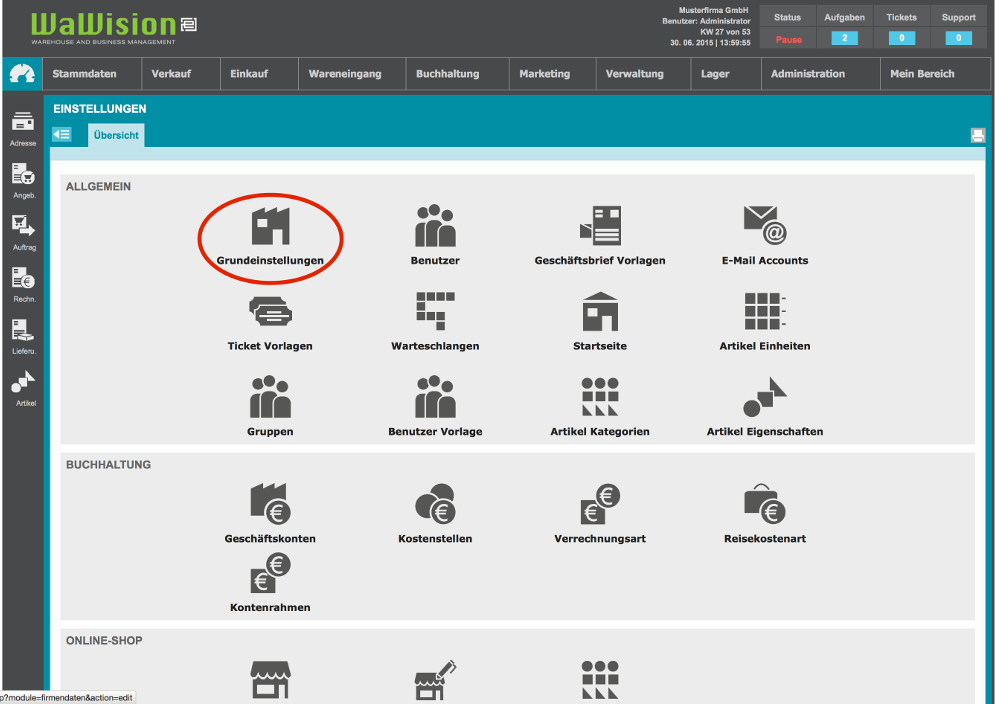This screenshot has height=704, width=995.
Task: Open Artikel Kategorien icon
Action: point(600,398)
